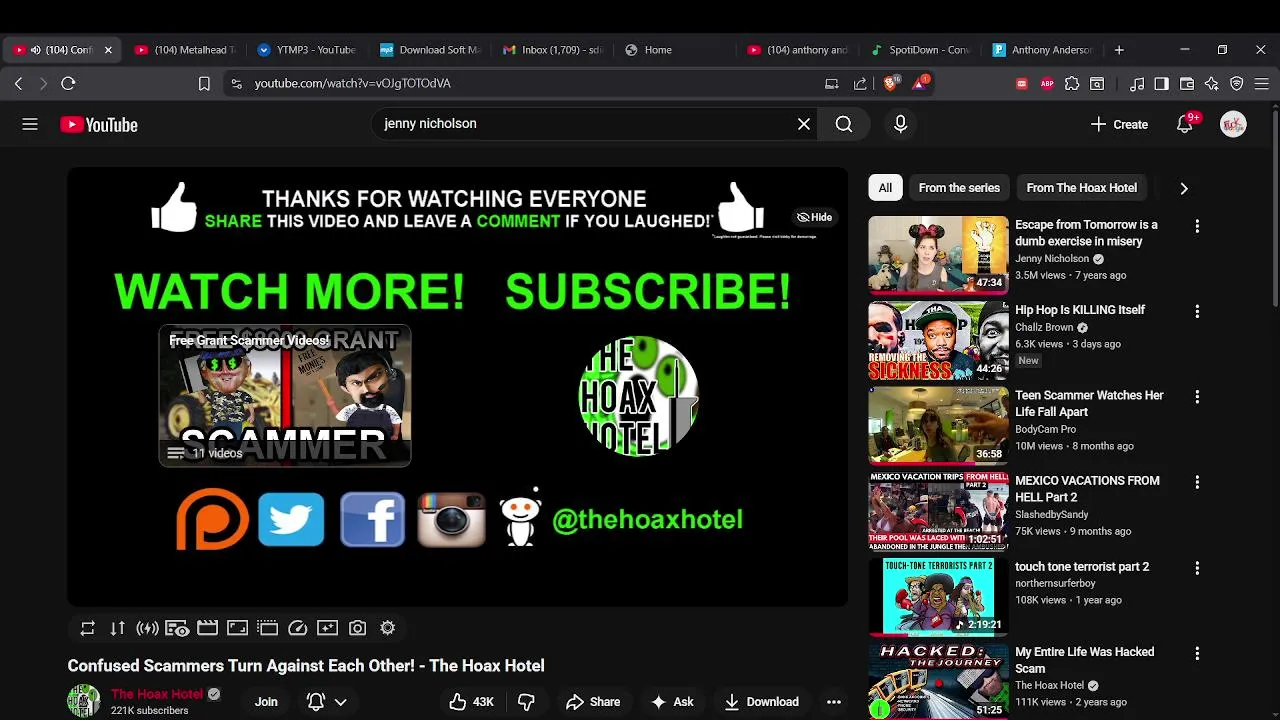
Task: Take a screenshot with the camera icon
Action: pos(357,628)
